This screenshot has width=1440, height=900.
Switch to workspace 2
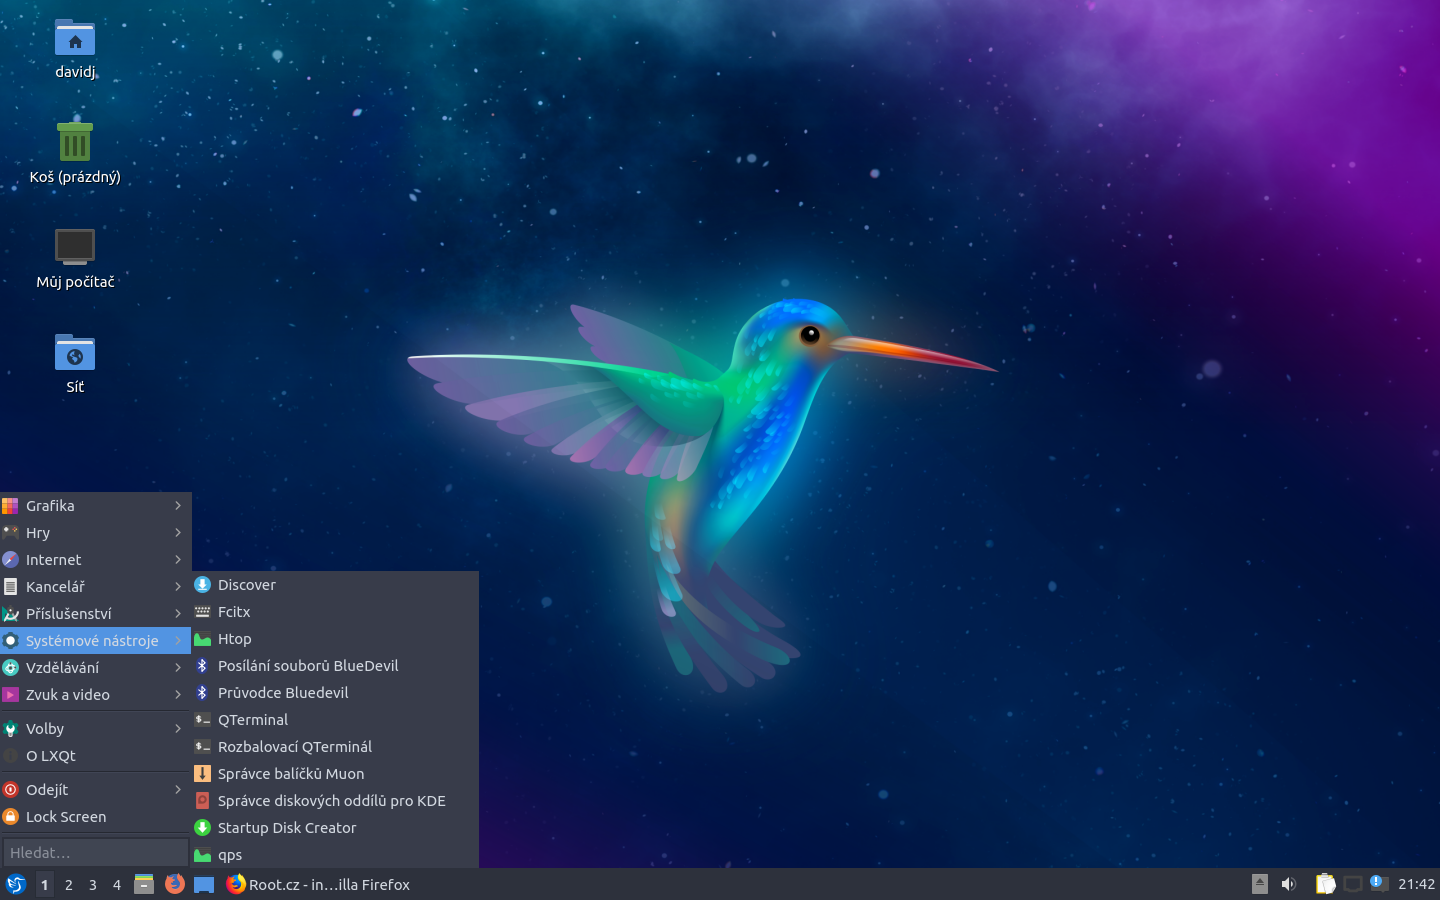coord(68,885)
